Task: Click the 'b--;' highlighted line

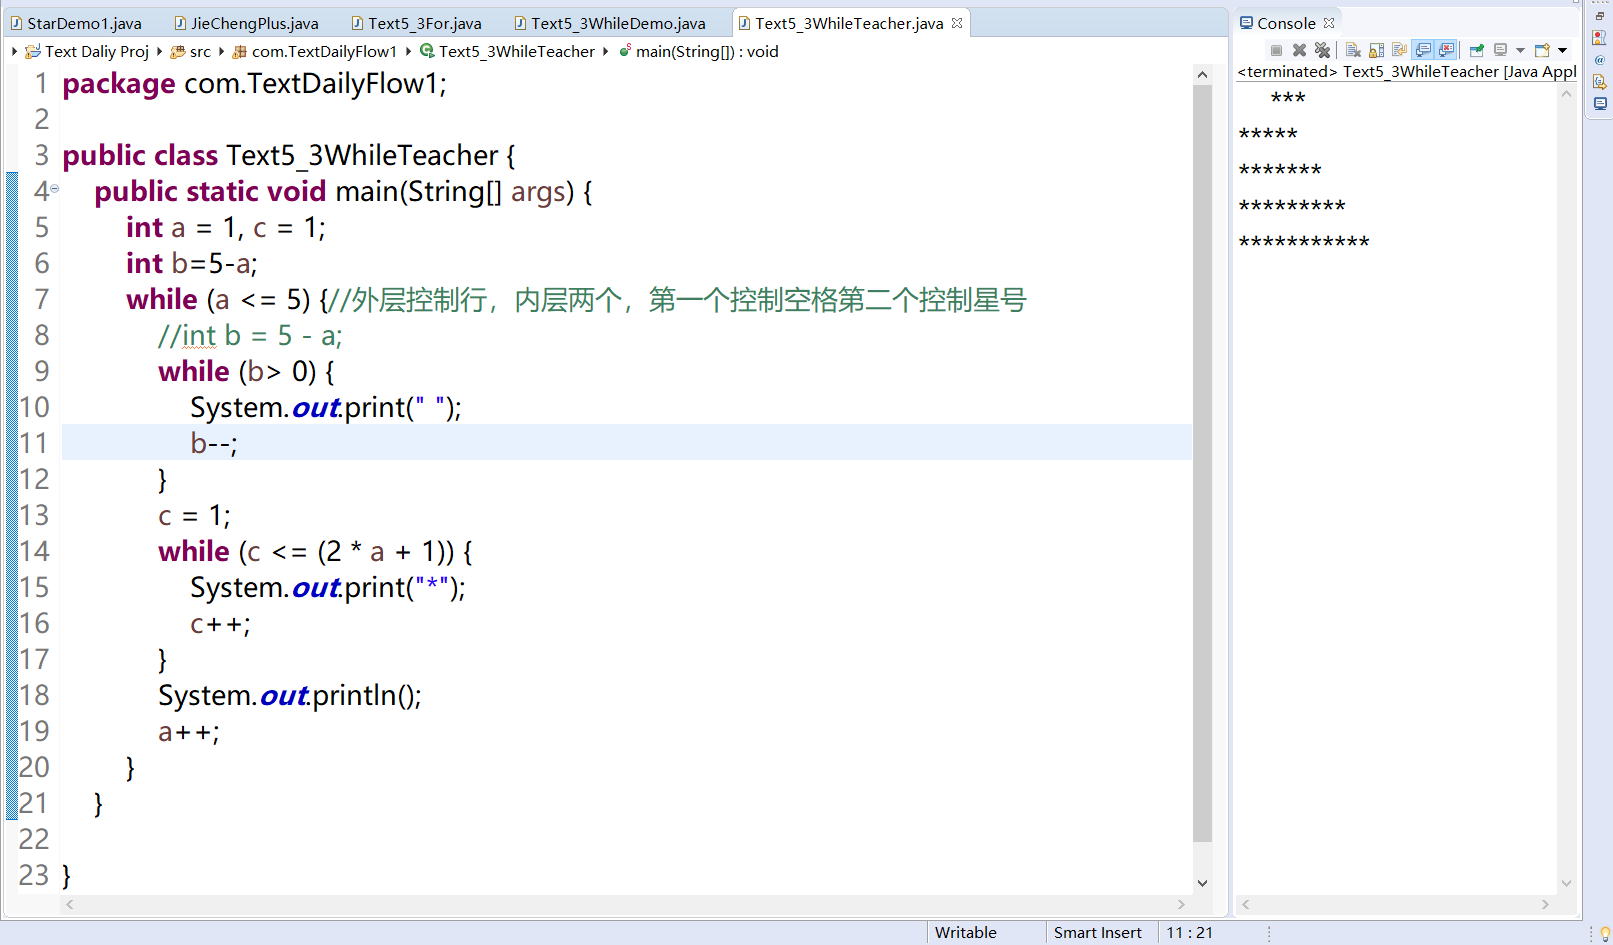Action: (x=627, y=443)
